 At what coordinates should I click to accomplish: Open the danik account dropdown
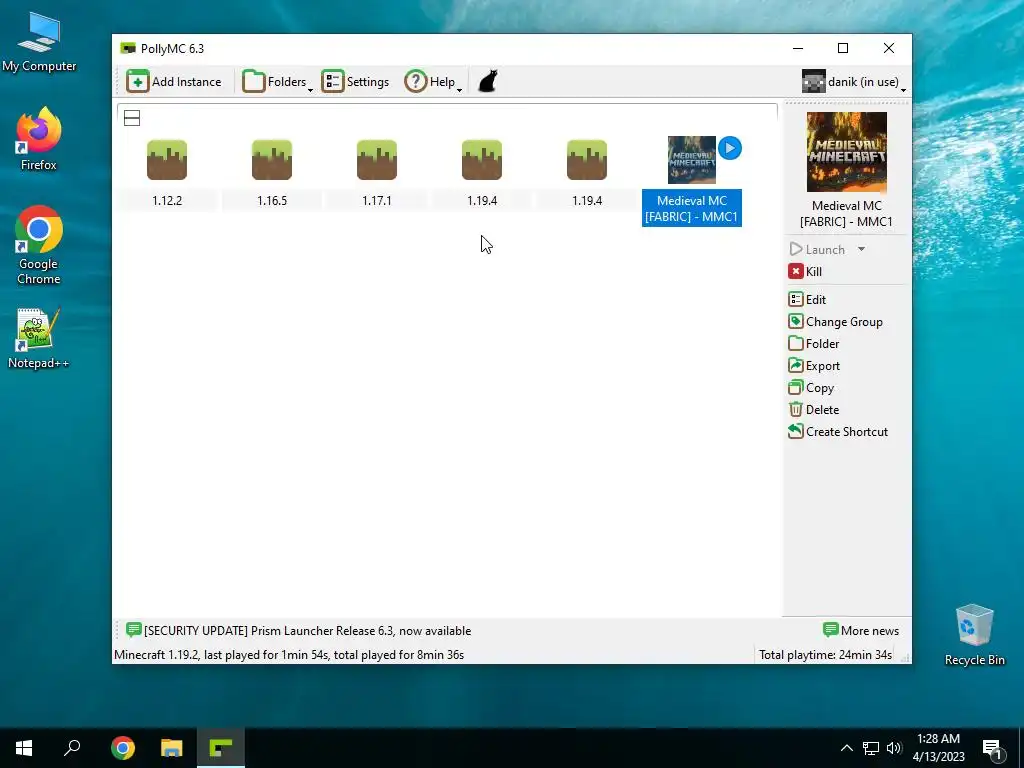854,82
